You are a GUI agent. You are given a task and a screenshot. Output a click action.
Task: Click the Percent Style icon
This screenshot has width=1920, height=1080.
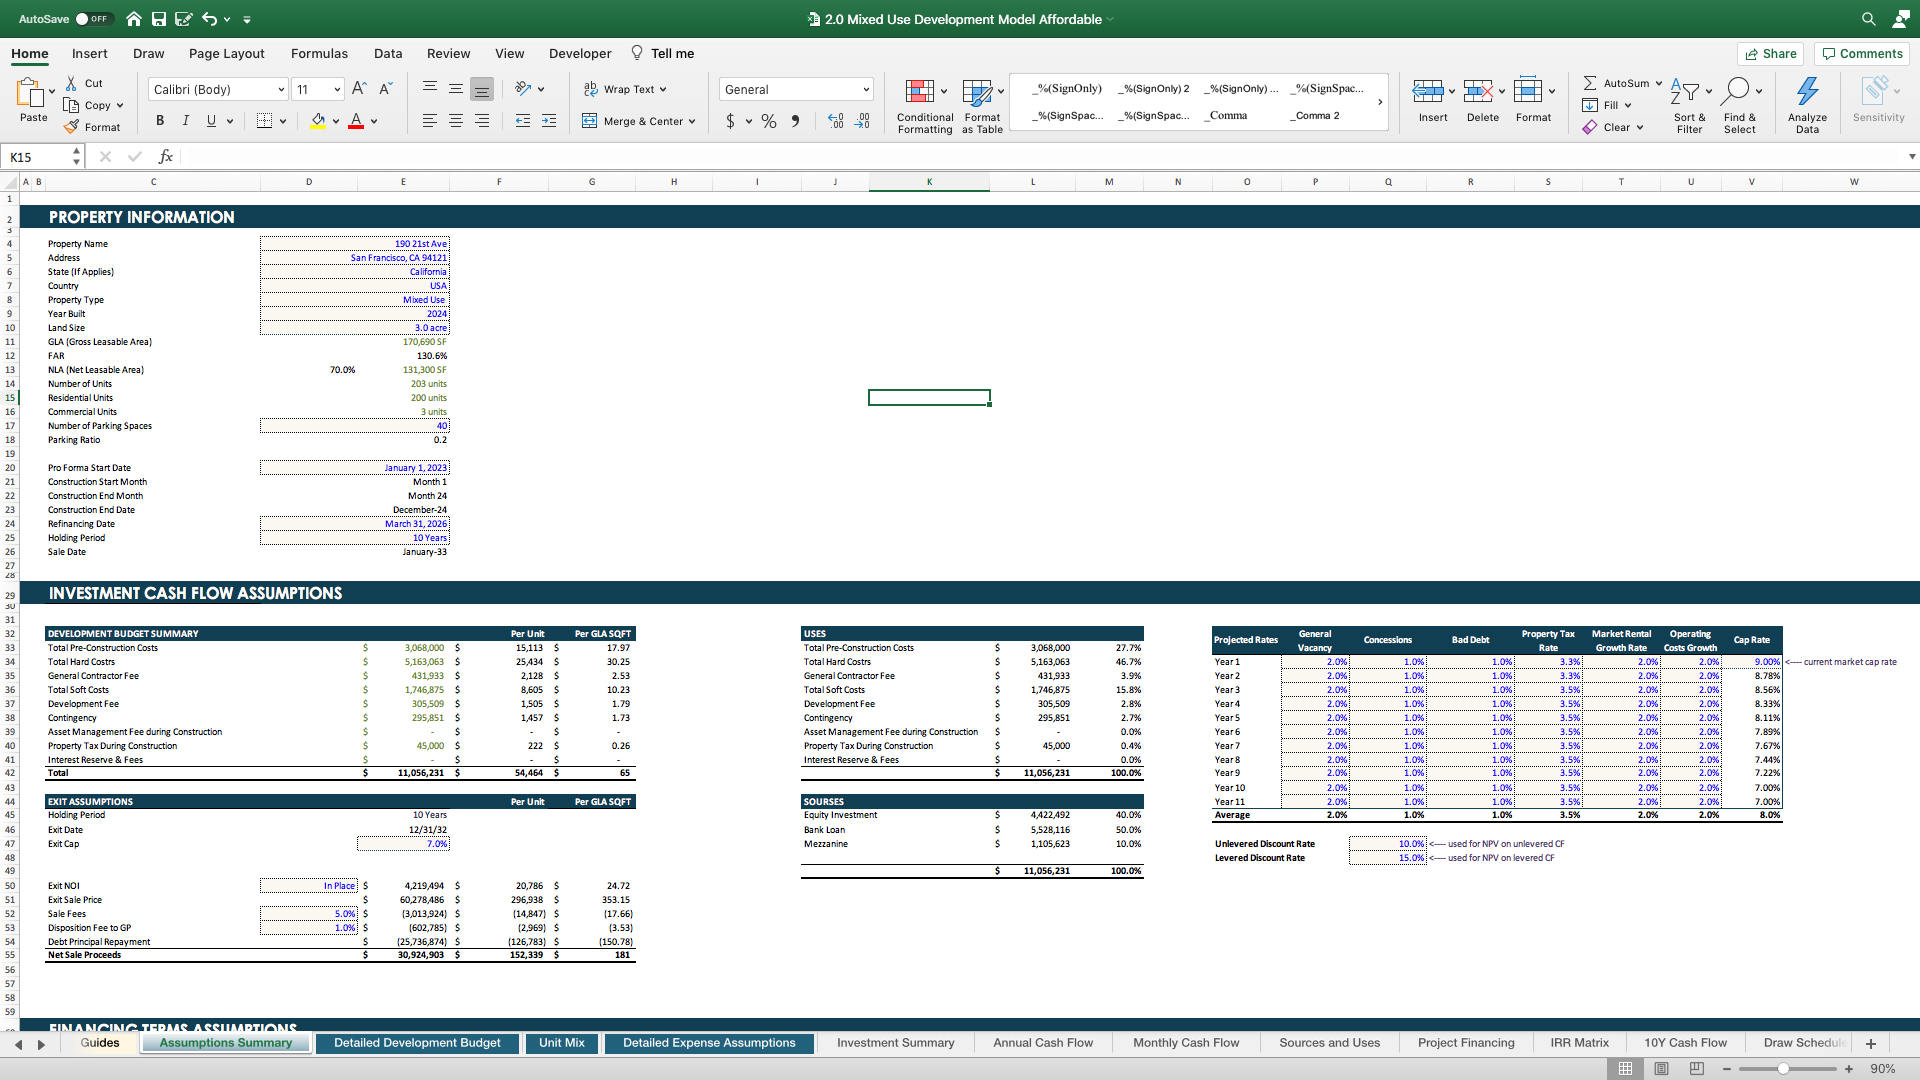click(768, 121)
